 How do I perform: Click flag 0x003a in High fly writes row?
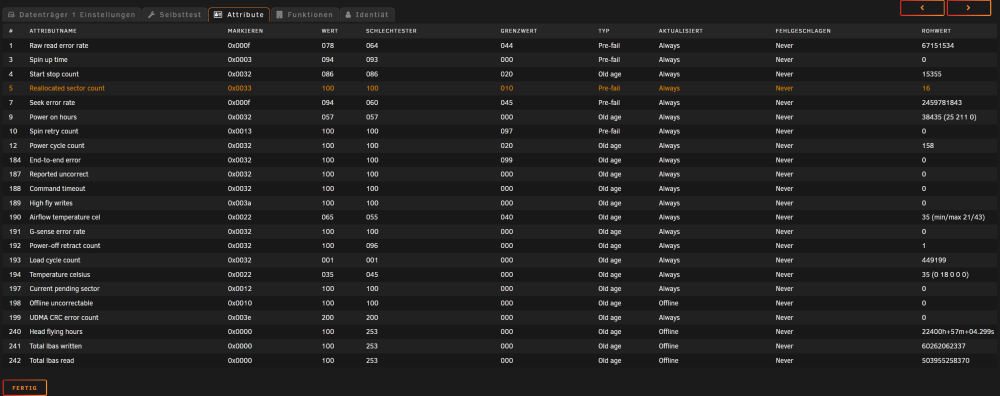tap(240, 203)
